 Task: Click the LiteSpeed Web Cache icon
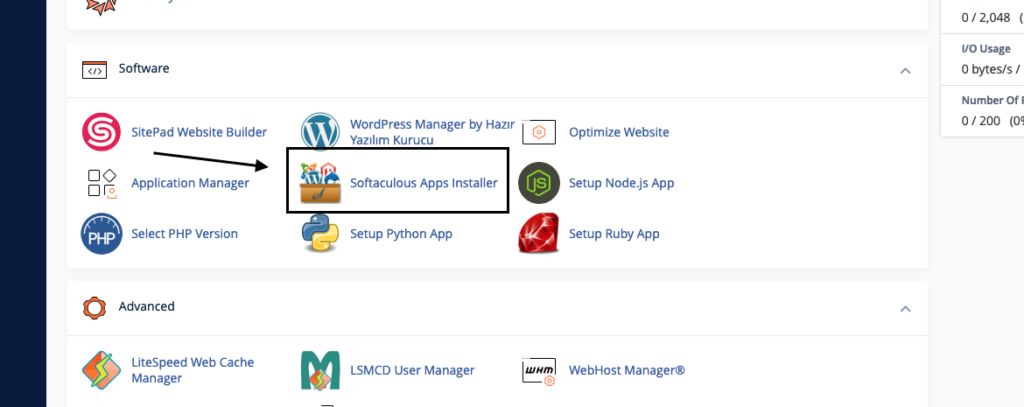click(101, 370)
